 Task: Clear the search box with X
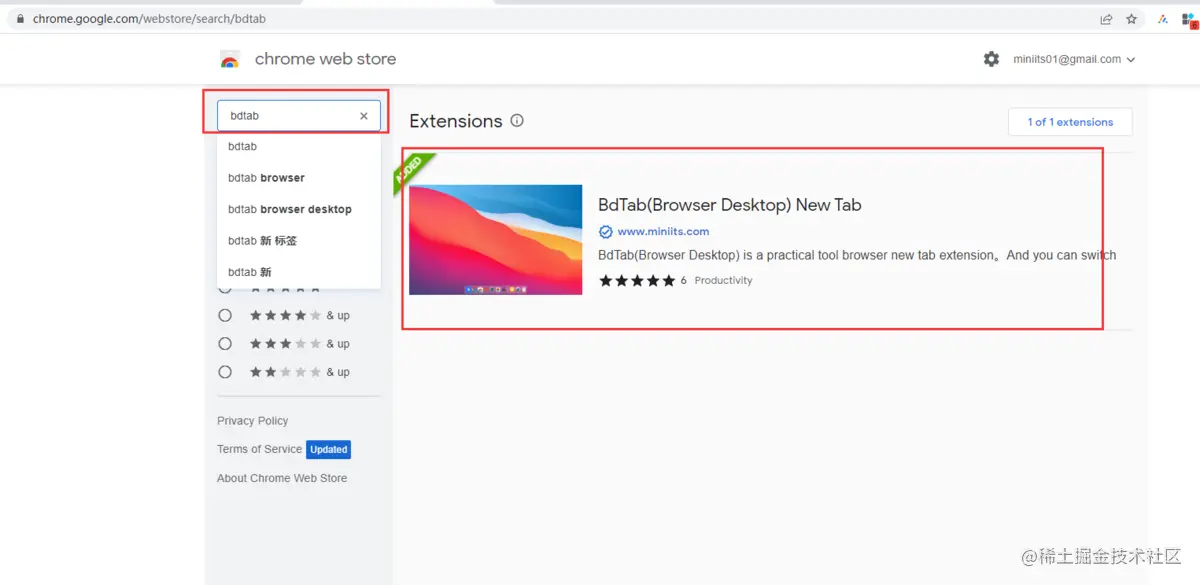364,116
